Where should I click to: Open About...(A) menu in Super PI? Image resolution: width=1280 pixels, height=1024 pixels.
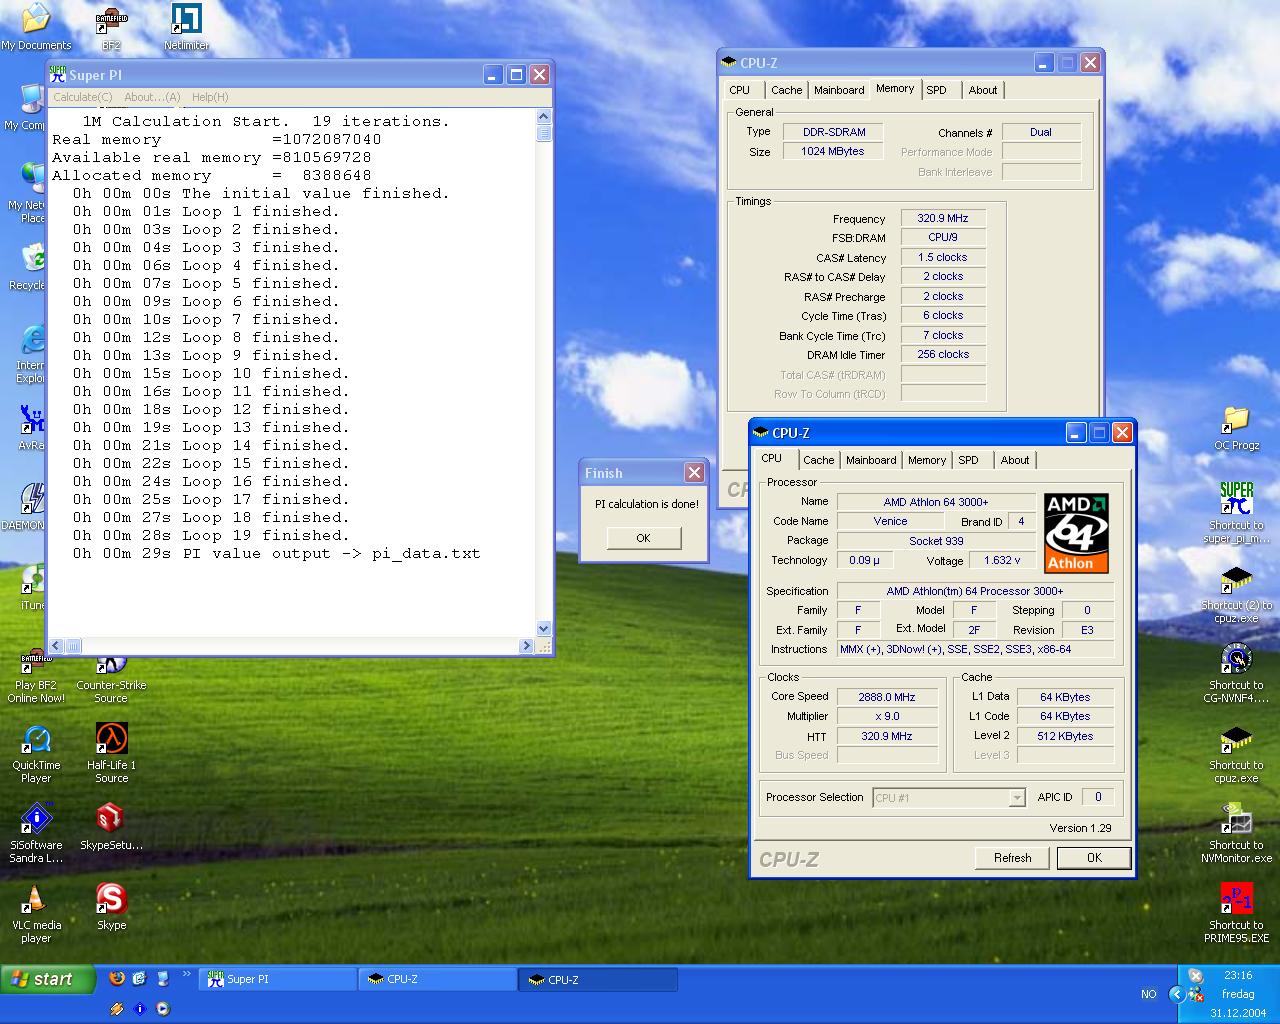(152, 97)
